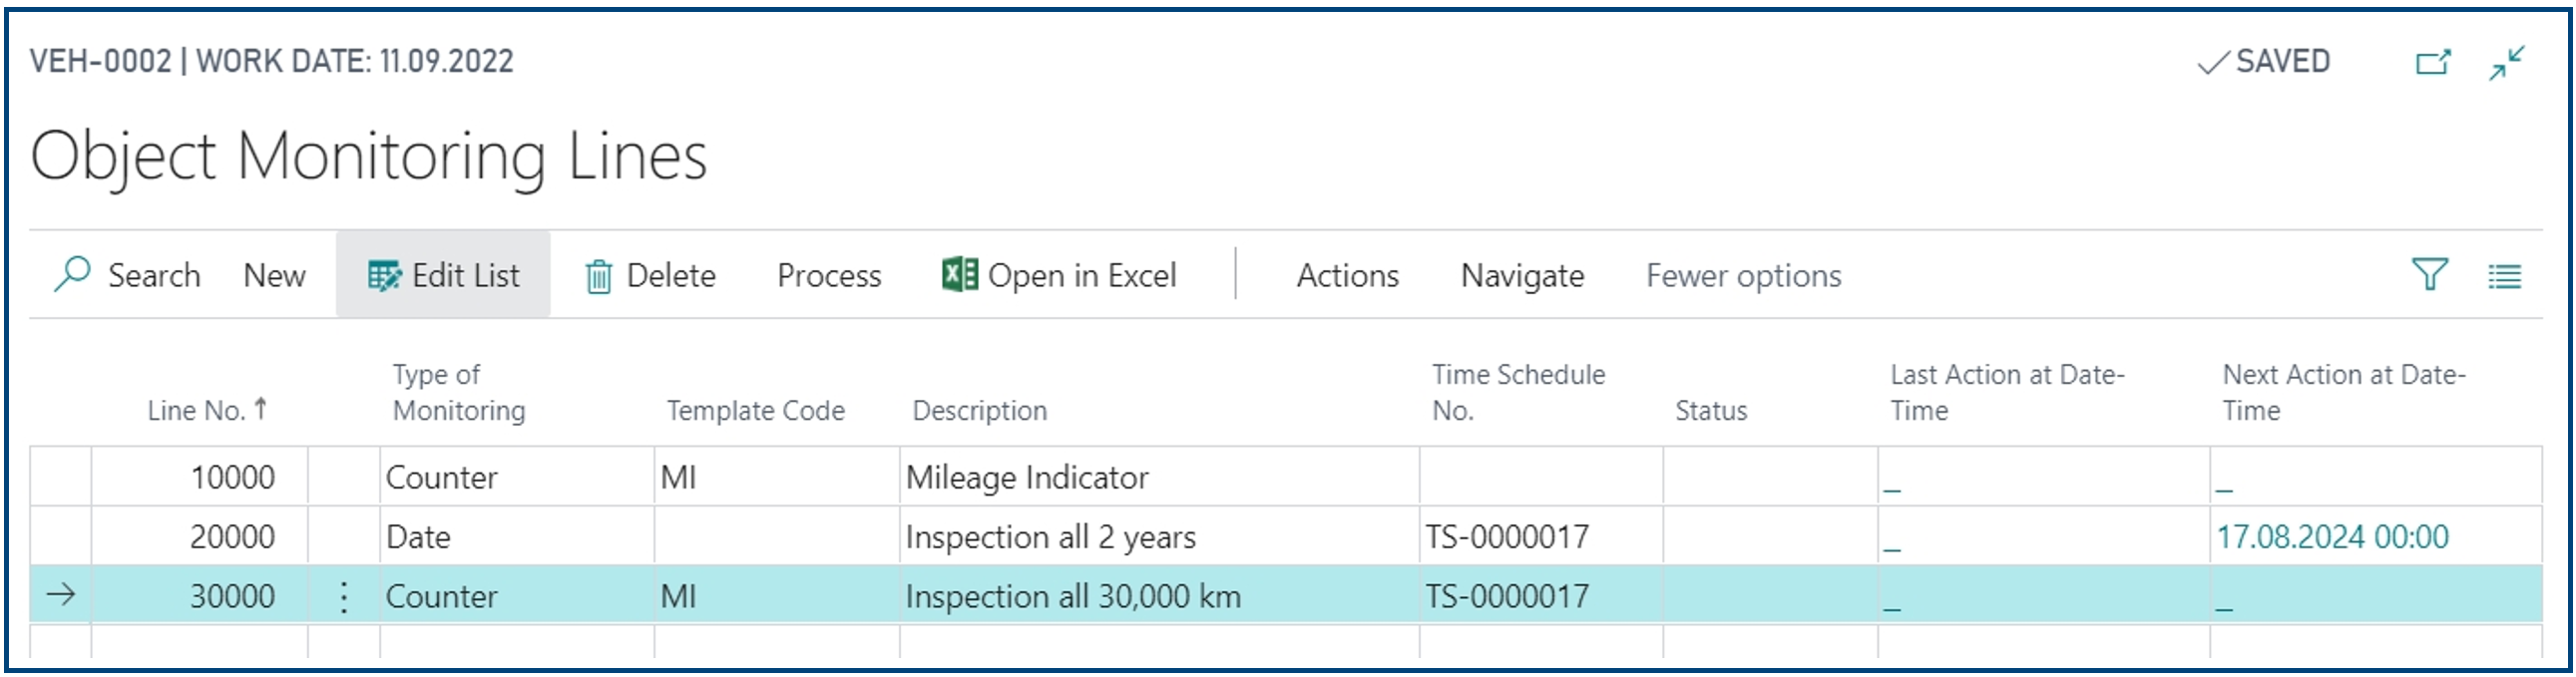Click Type of Monitoring column header
The image size is (2576, 677).
click(459, 392)
